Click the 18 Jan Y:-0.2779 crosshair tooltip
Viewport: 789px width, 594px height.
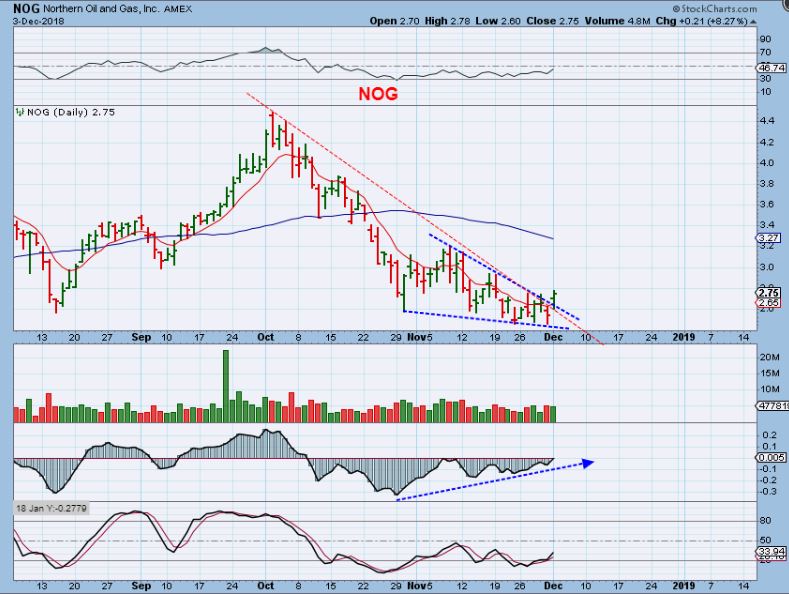coord(51,508)
